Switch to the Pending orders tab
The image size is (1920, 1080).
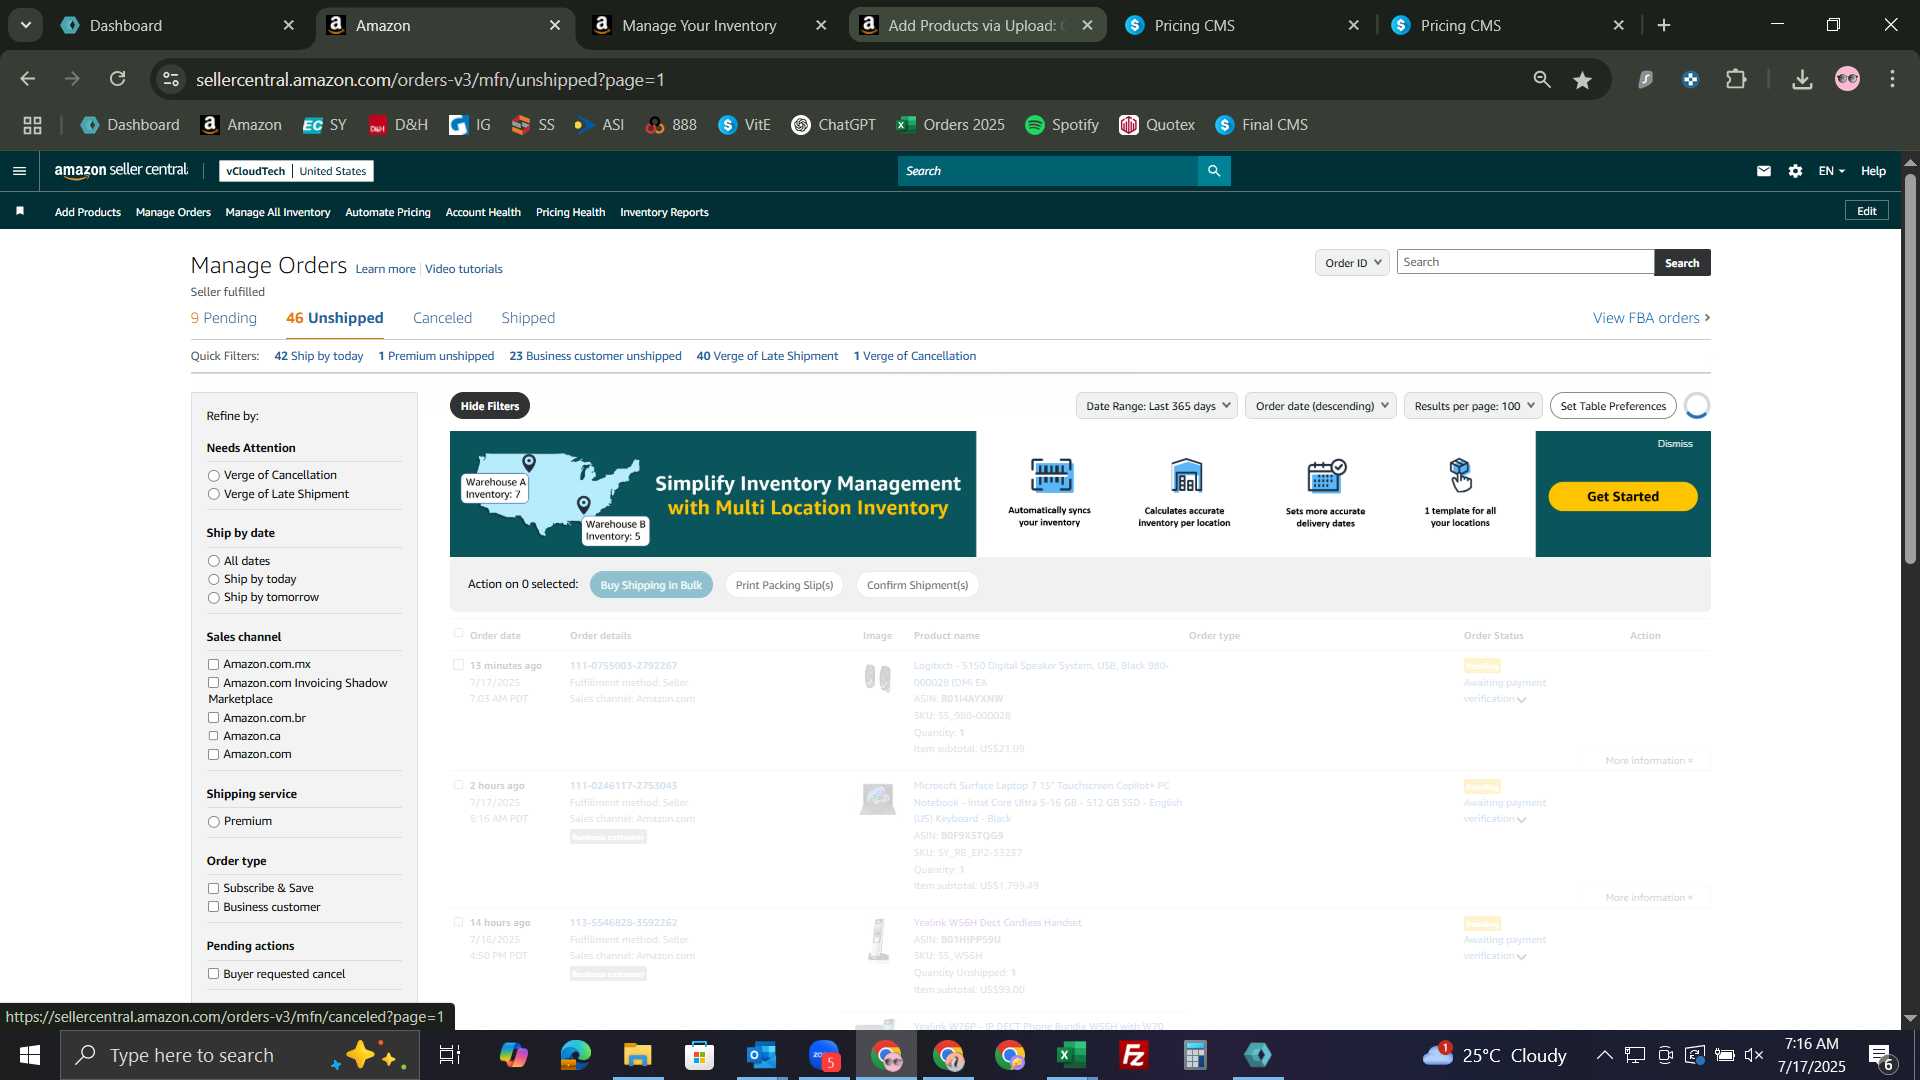(224, 318)
